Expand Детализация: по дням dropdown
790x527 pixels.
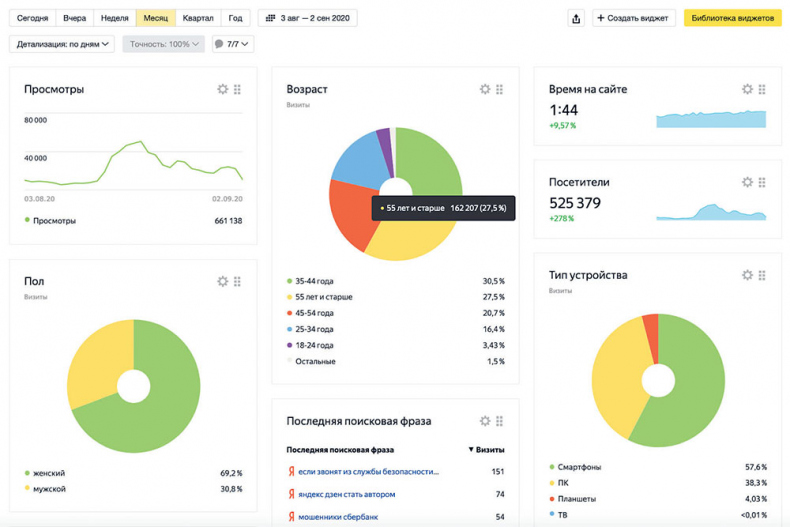pos(62,44)
